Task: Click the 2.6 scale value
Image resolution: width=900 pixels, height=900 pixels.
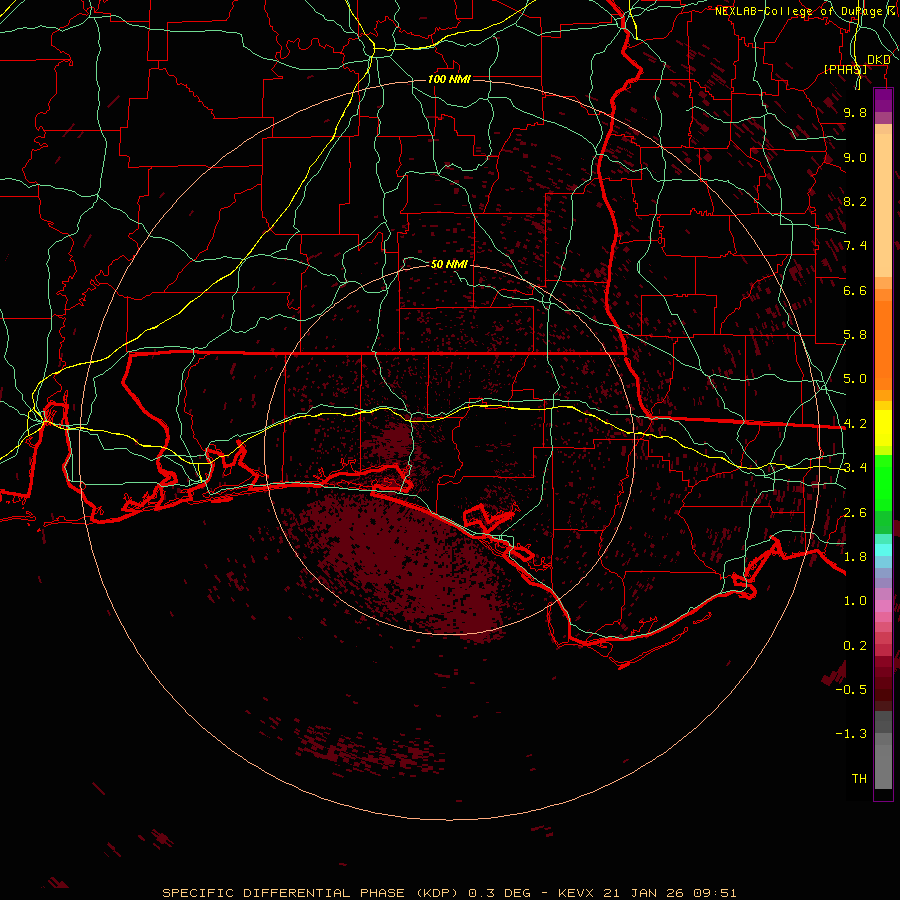Action: click(x=855, y=513)
